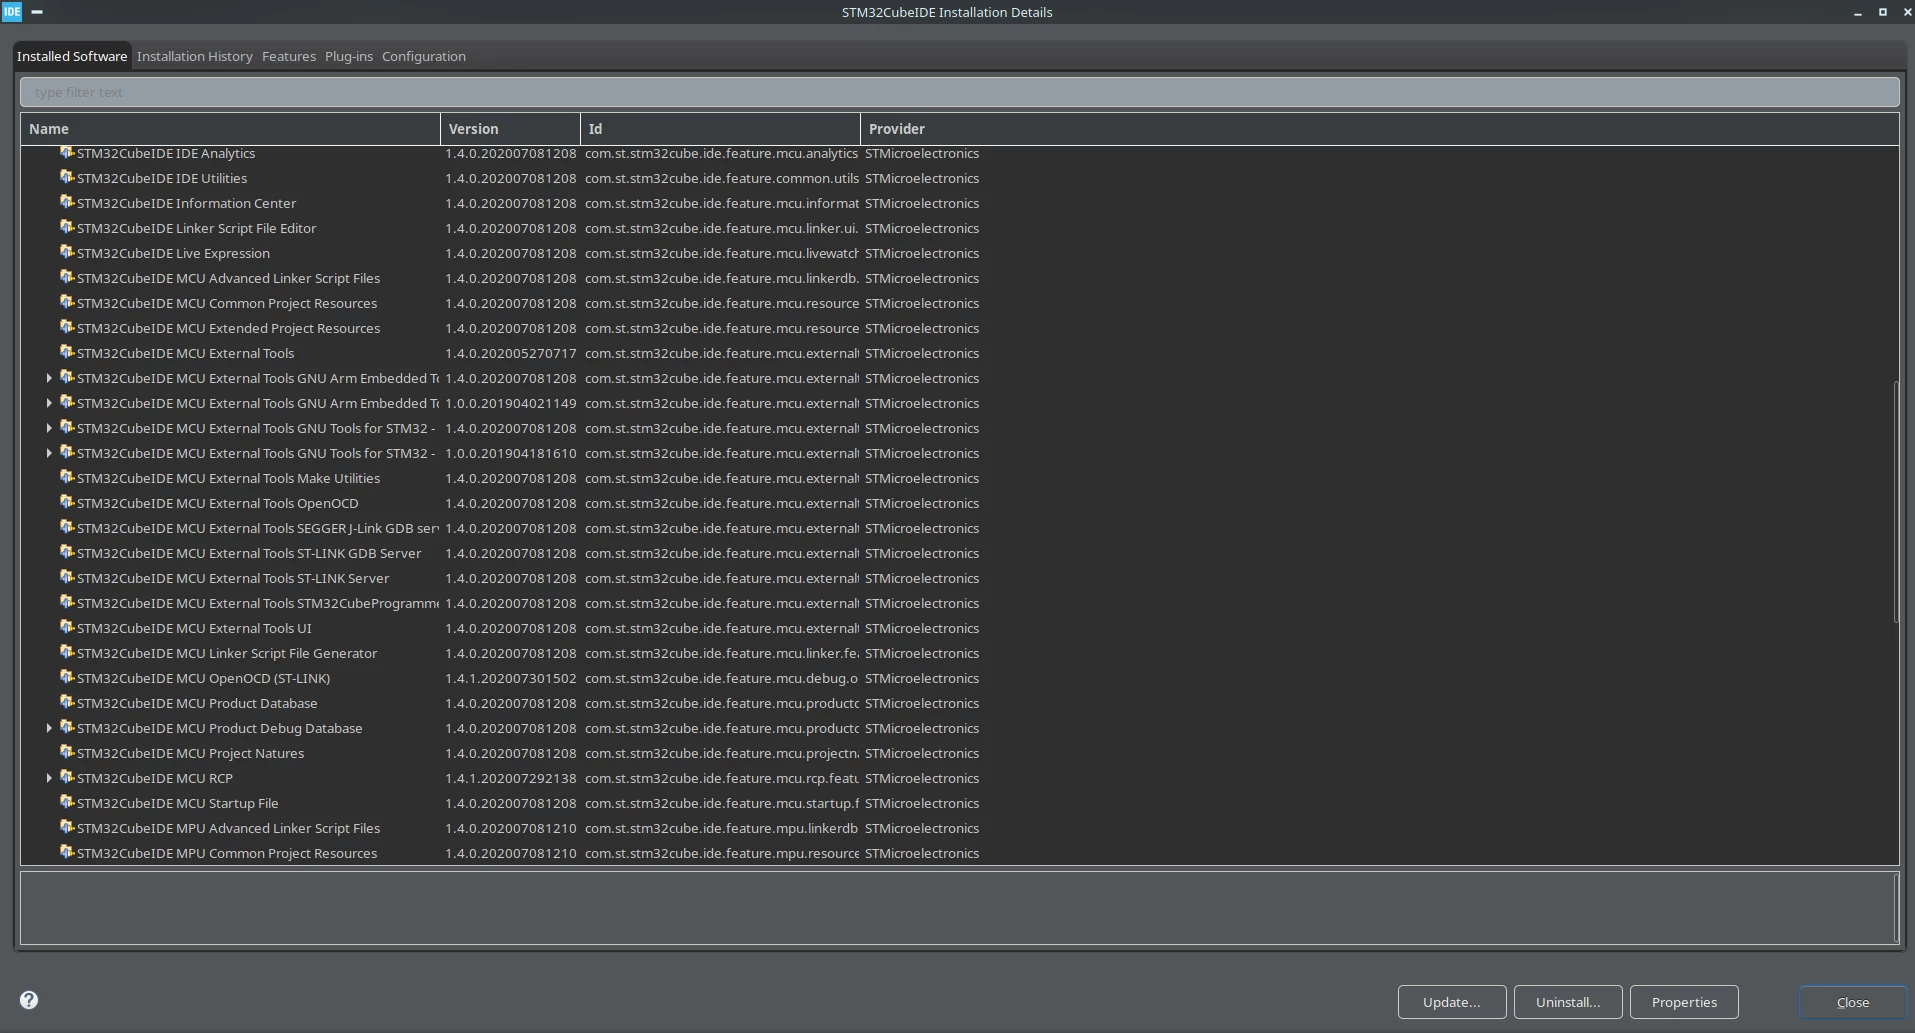This screenshot has height=1033, width=1915.
Task: Click the Information Center feature icon
Action: coord(67,203)
